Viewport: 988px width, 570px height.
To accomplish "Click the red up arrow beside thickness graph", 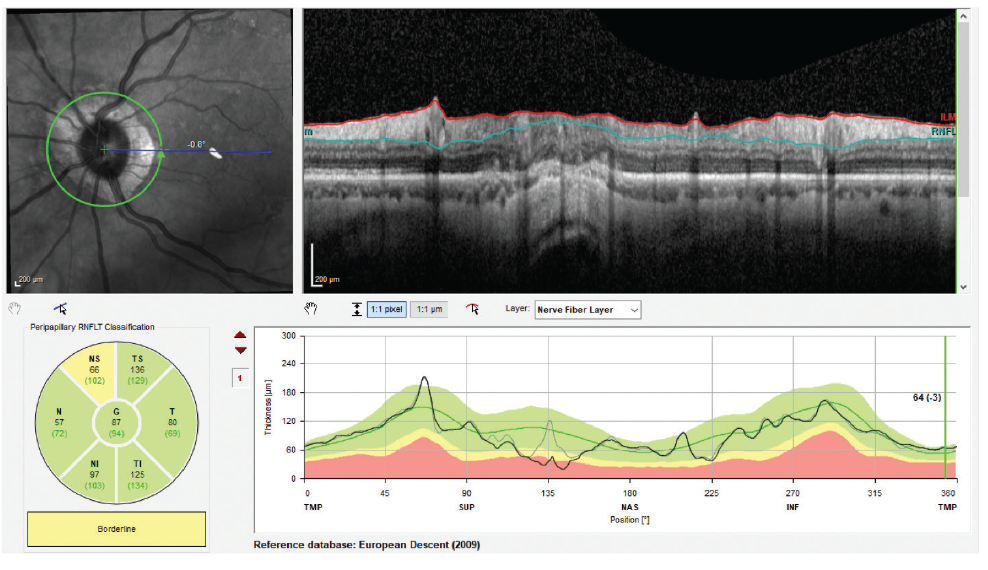I will point(240,335).
